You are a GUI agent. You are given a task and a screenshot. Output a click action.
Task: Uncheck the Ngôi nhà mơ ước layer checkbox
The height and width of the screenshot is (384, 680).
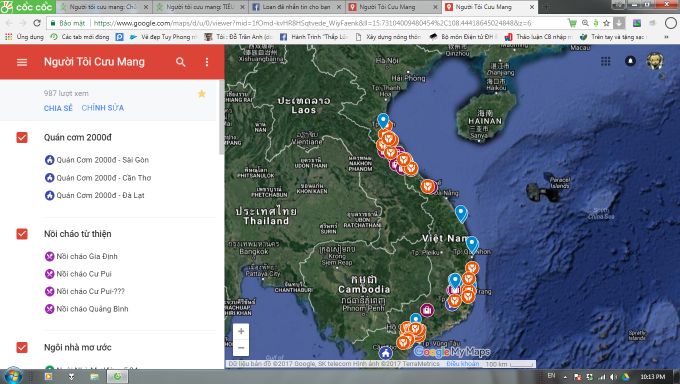pyautogui.click(x=22, y=348)
